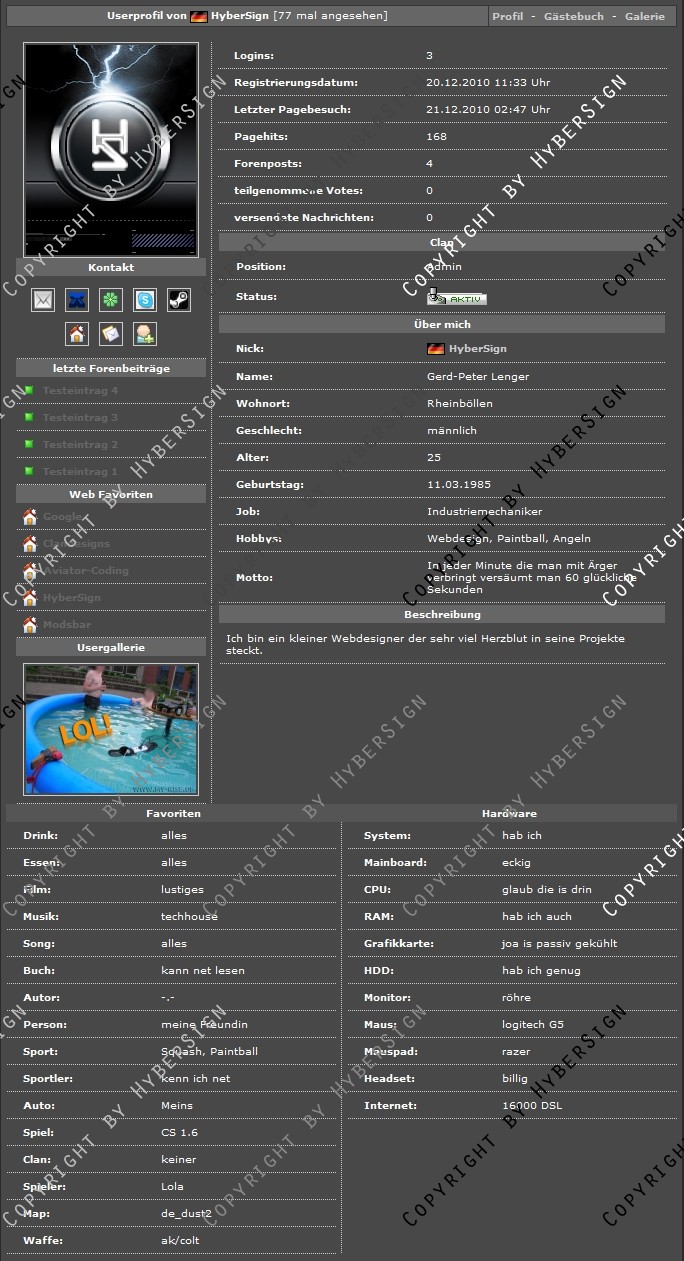Screen dimensions: 684x1261
Task: Open the Skype contact icon
Action: [x=145, y=299]
